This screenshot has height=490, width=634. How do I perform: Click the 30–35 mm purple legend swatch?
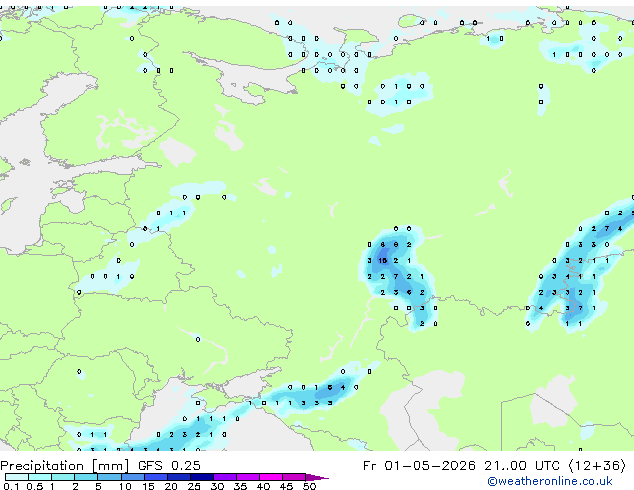[x=225, y=477]
